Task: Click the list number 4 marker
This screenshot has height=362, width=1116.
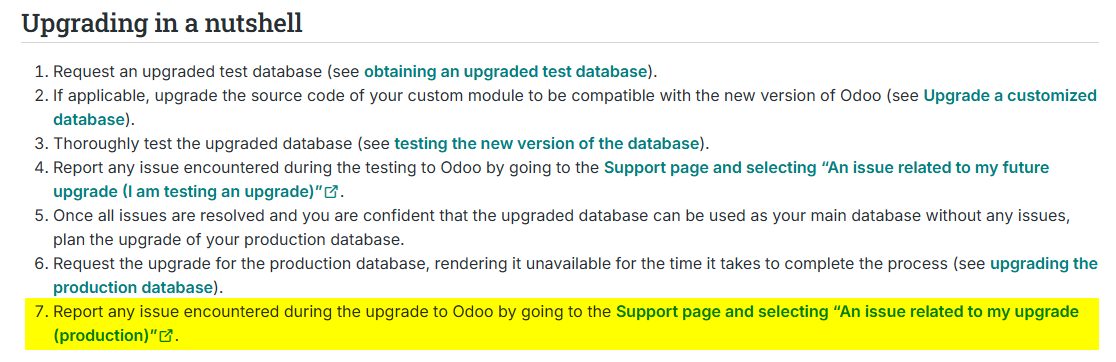Action: pos(41,168)
